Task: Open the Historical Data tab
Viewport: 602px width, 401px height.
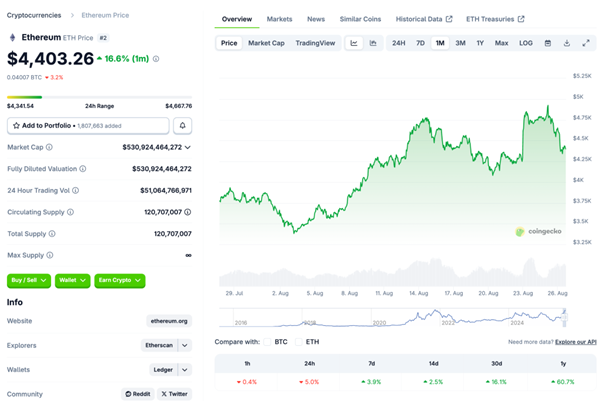Action: [x=424, y=19]
